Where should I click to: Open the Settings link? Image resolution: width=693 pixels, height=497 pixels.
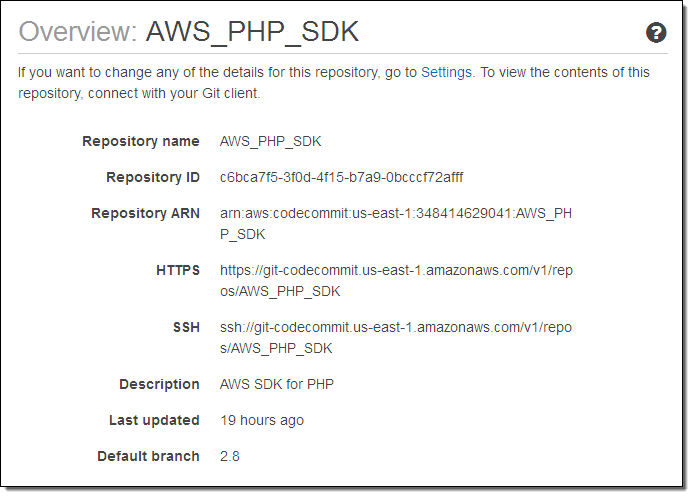click(448, 73)
